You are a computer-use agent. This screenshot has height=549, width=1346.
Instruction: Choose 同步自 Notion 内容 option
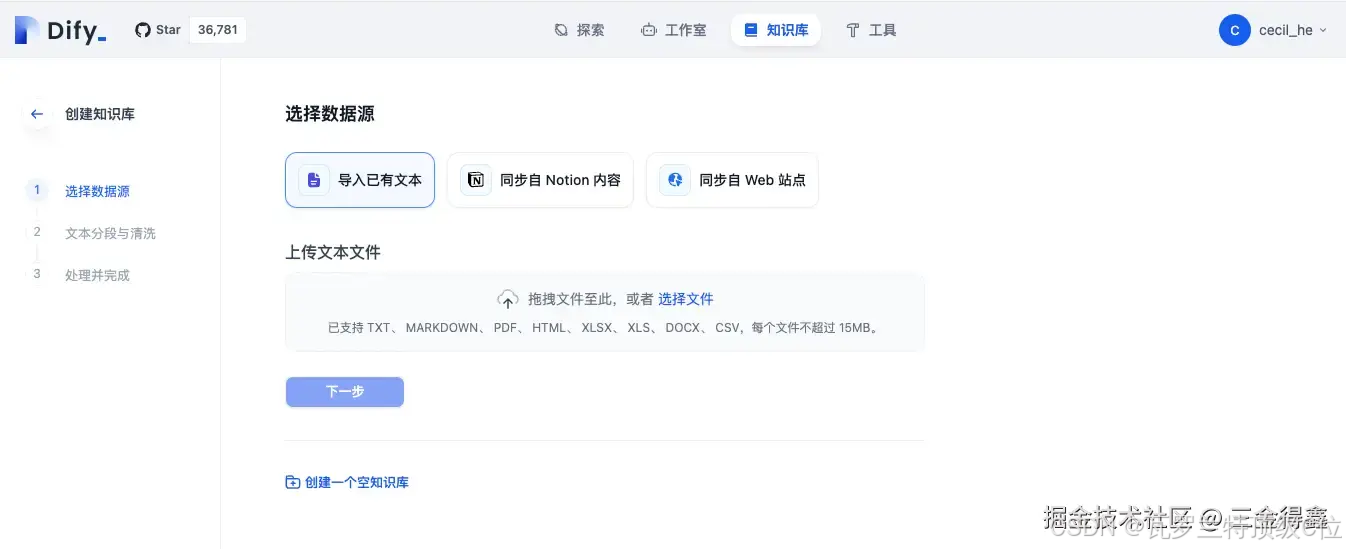click(540, 180)
